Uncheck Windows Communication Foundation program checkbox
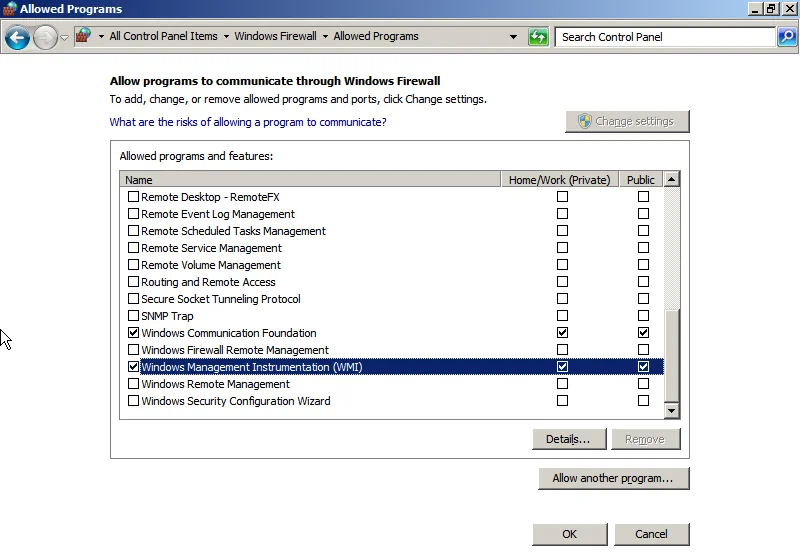This screenshot has height=555, width=800. (134, 333)
